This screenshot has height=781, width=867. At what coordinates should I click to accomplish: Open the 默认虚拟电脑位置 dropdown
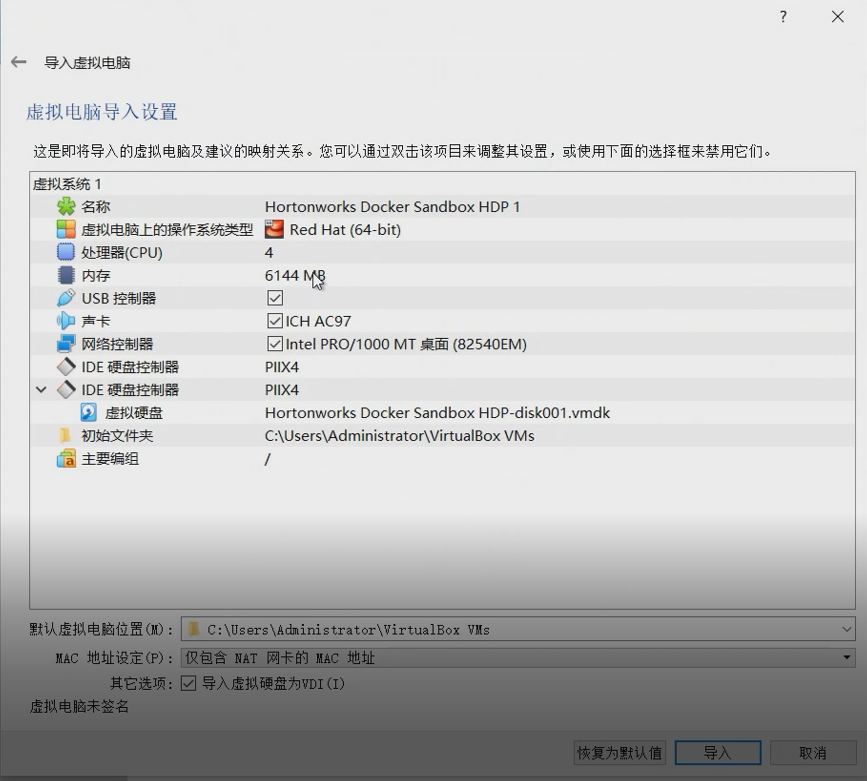click(x=847, y=629)
